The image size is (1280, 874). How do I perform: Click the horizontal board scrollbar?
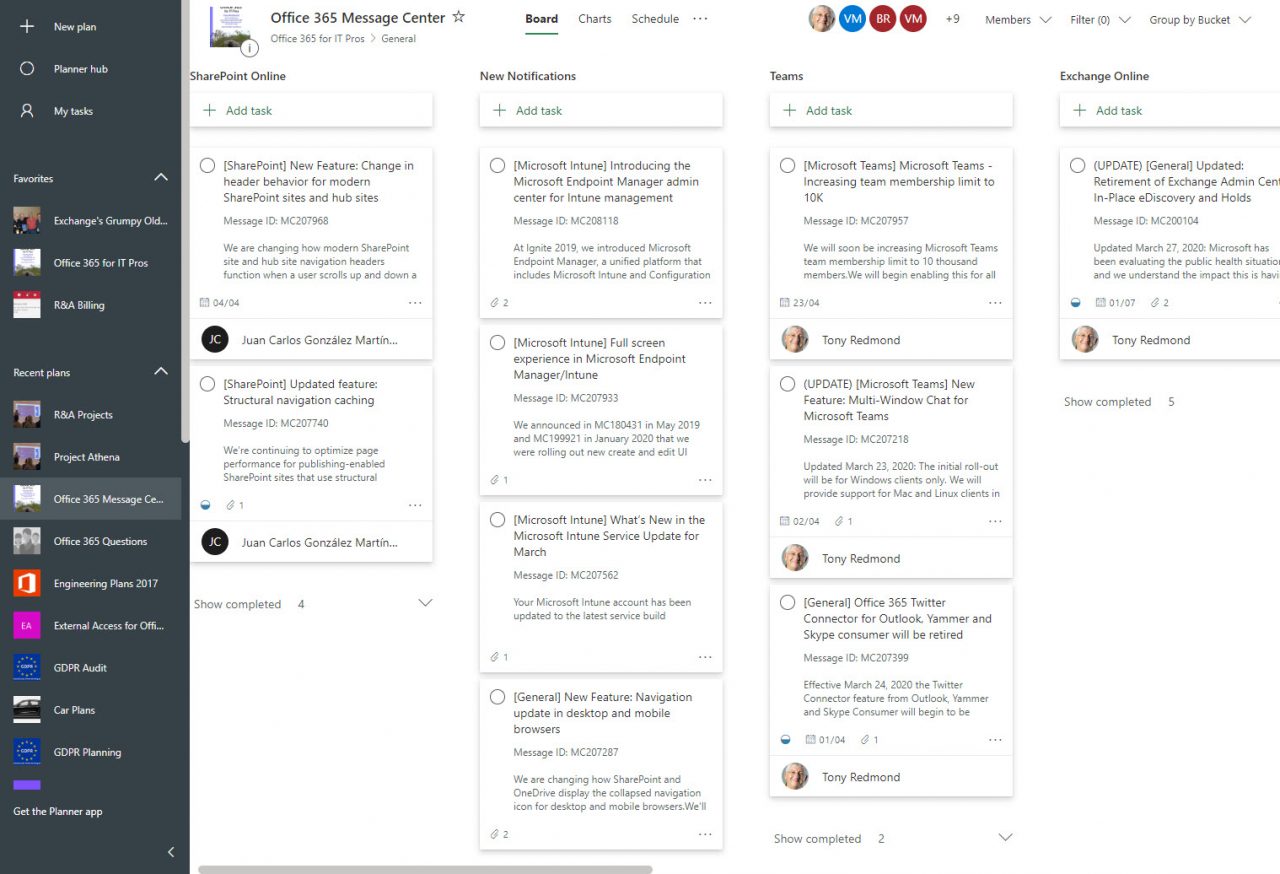click(425, 869)
